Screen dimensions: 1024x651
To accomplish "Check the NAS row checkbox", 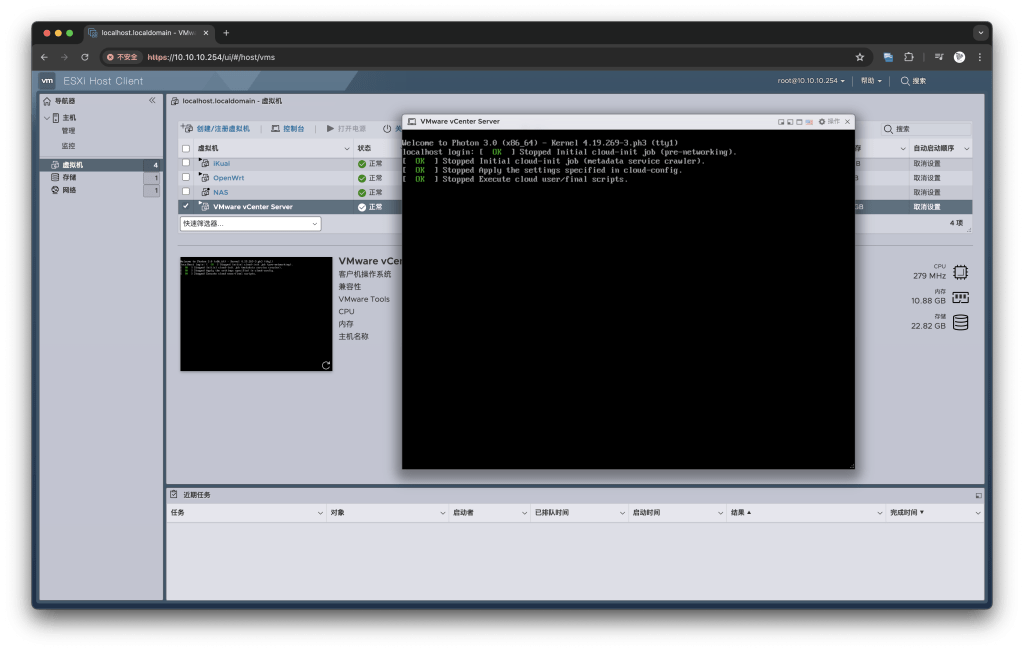I will [x=186, y=192].
